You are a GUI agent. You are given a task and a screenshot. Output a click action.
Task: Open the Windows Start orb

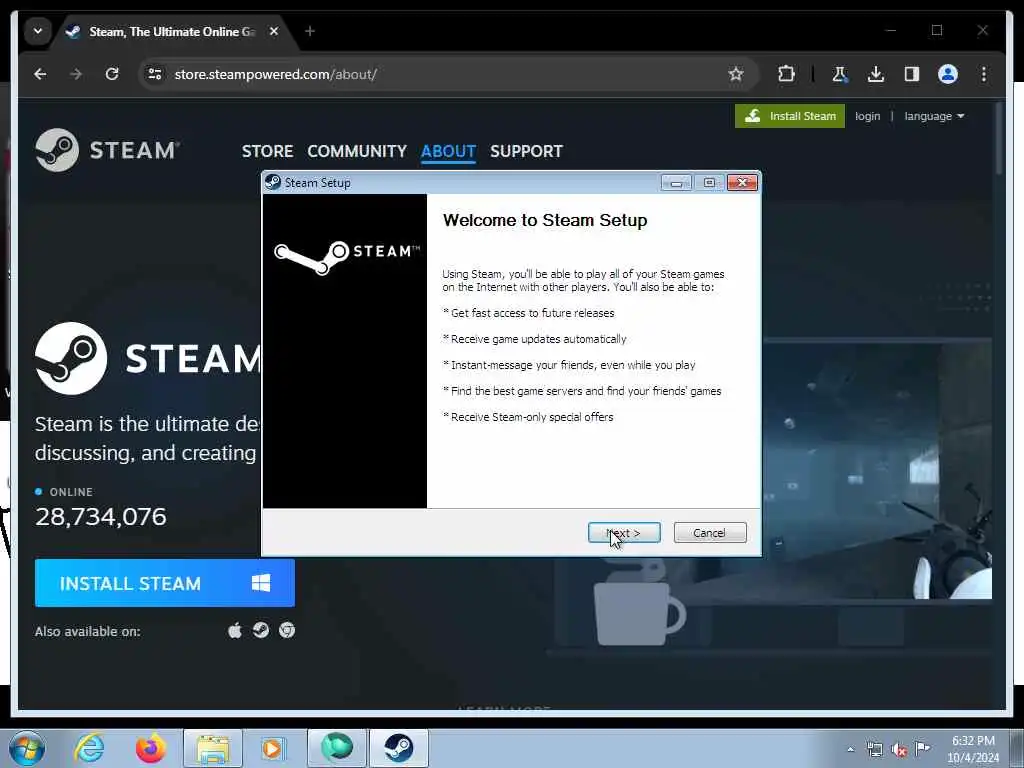pos(27,748)
